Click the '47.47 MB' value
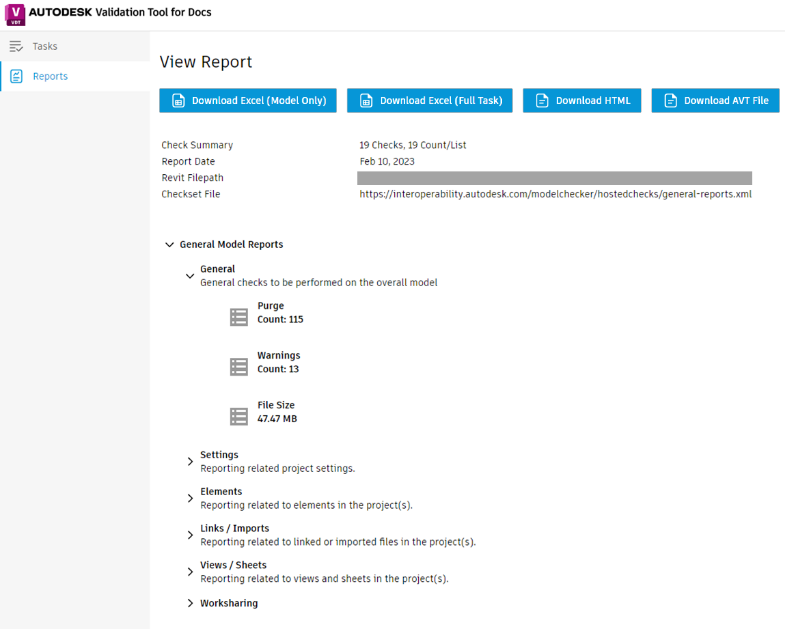785x629 pixels. pos(277,418)
